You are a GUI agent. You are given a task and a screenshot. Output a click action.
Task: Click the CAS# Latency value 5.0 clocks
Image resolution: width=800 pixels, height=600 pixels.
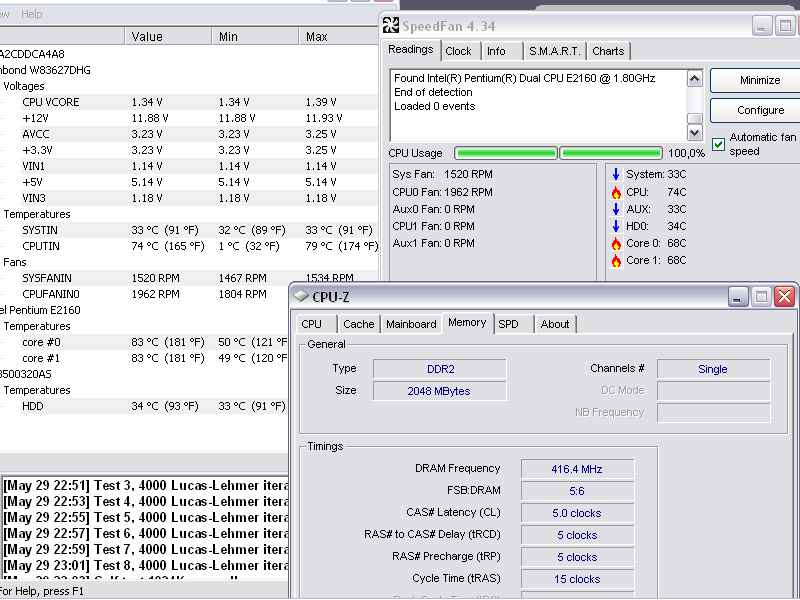577,513
